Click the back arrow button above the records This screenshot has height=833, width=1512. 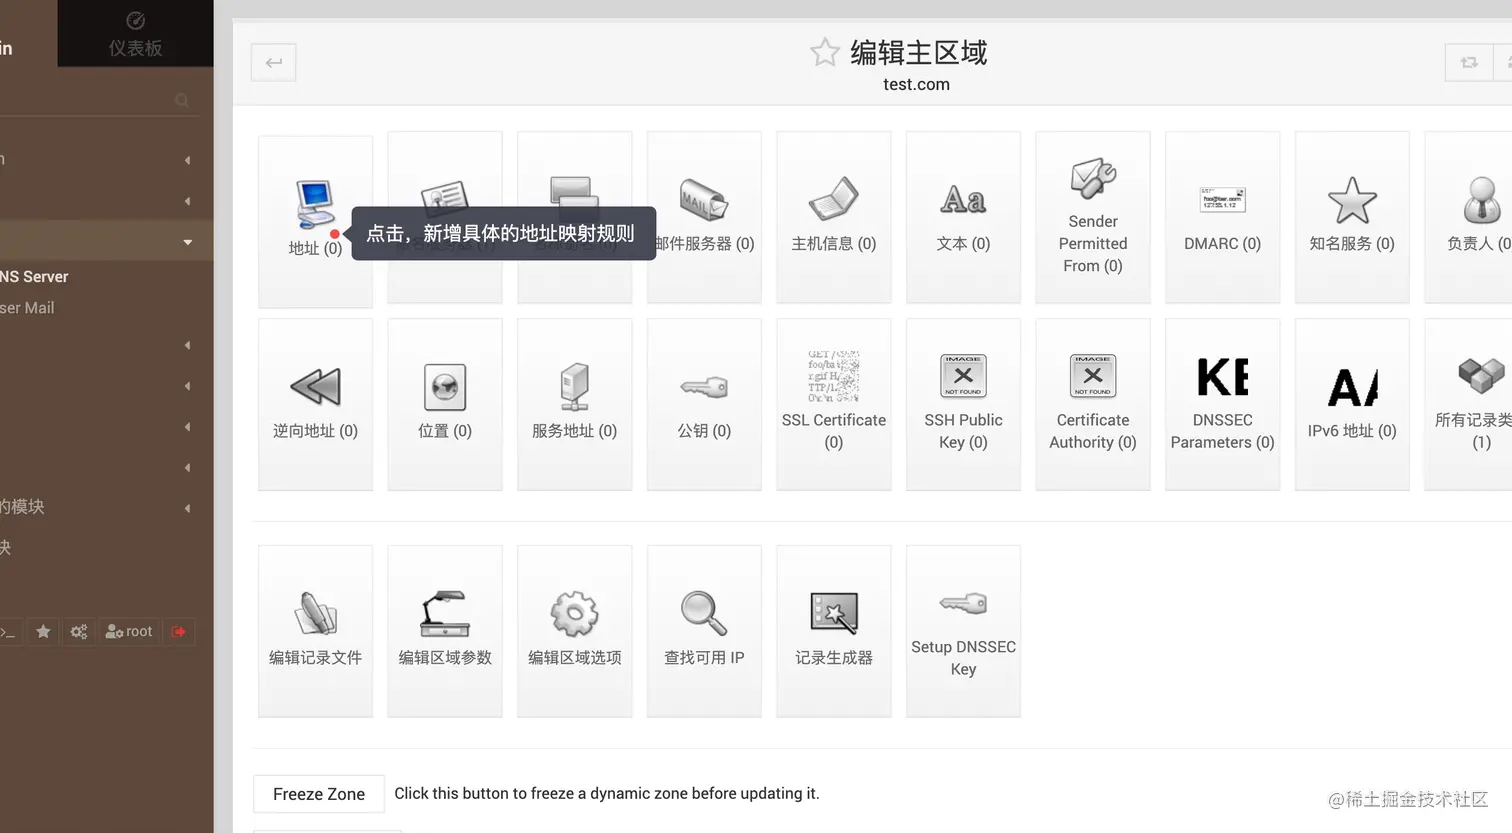pos(273,61)
